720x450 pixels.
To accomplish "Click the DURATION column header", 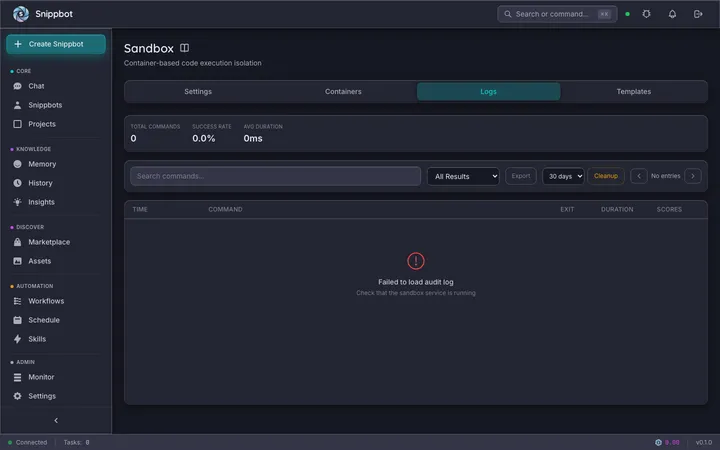I will coord(617,209).
